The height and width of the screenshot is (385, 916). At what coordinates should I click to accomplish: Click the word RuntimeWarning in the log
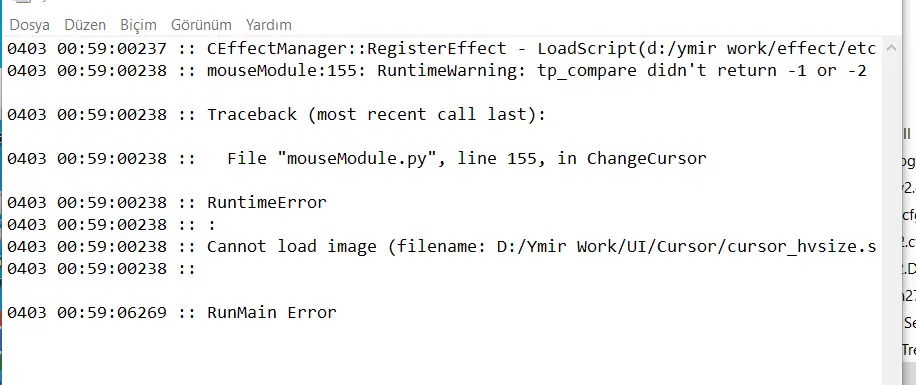coord(447,71)
